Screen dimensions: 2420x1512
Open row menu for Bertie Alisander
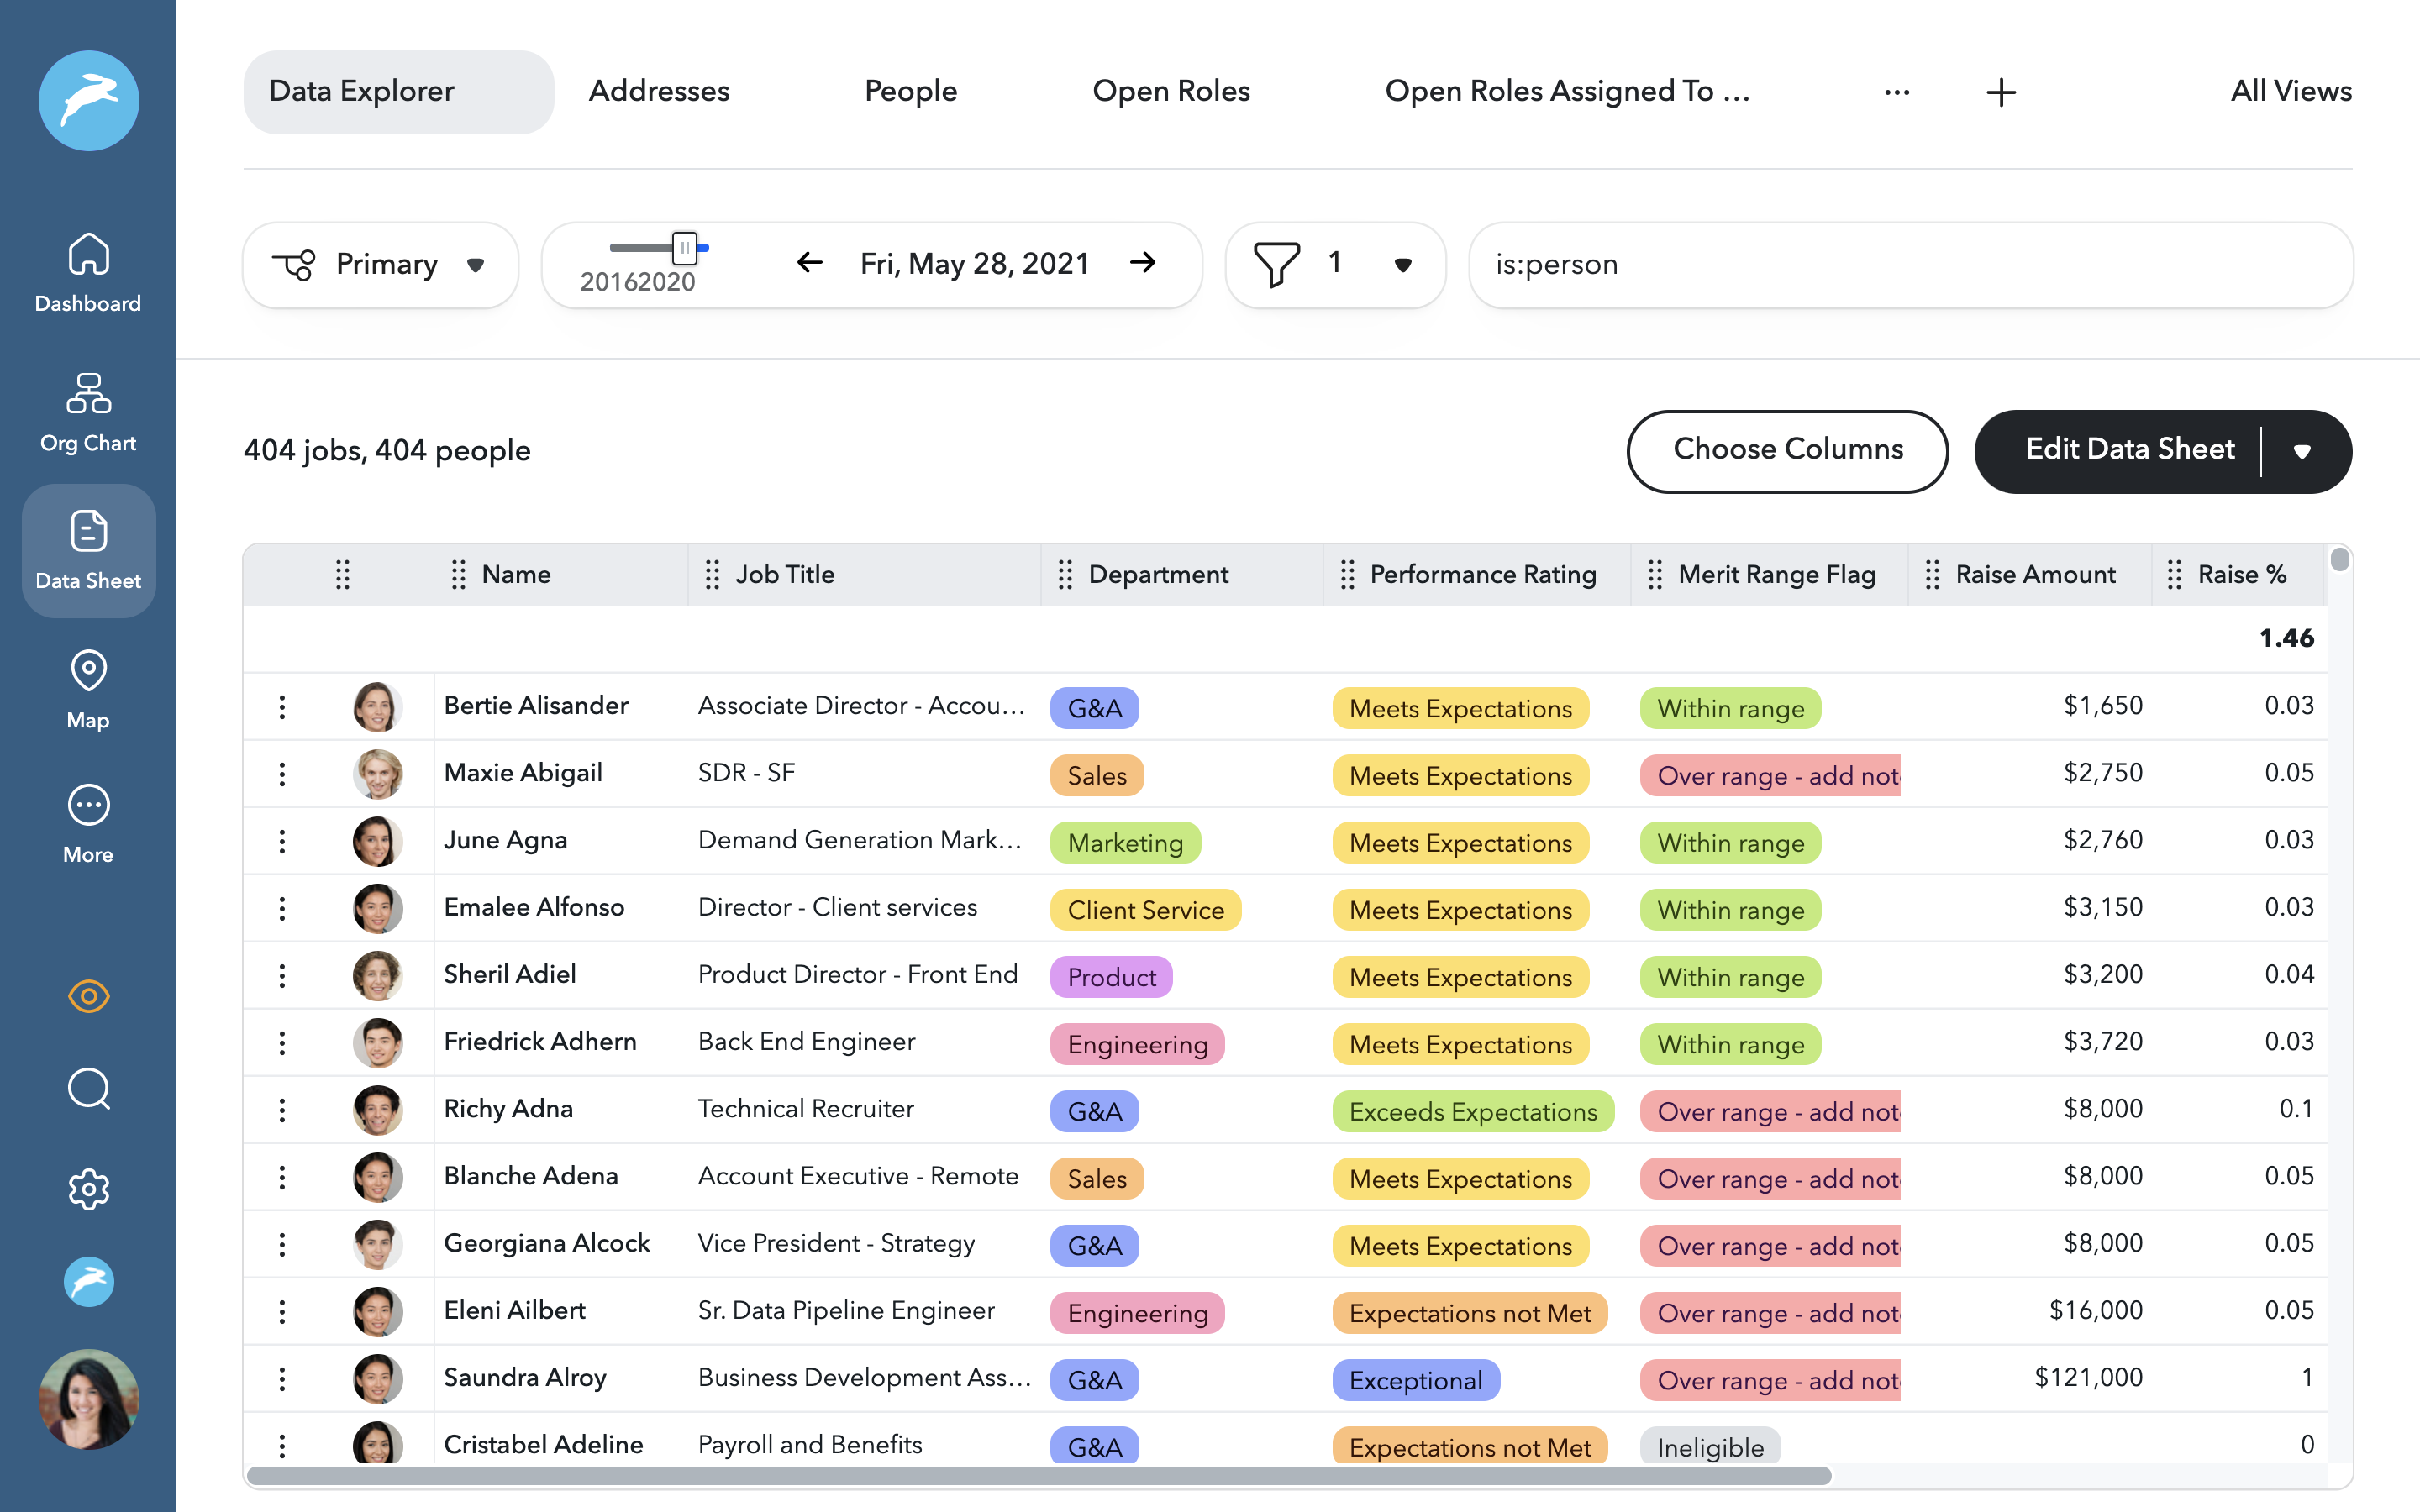282,707
